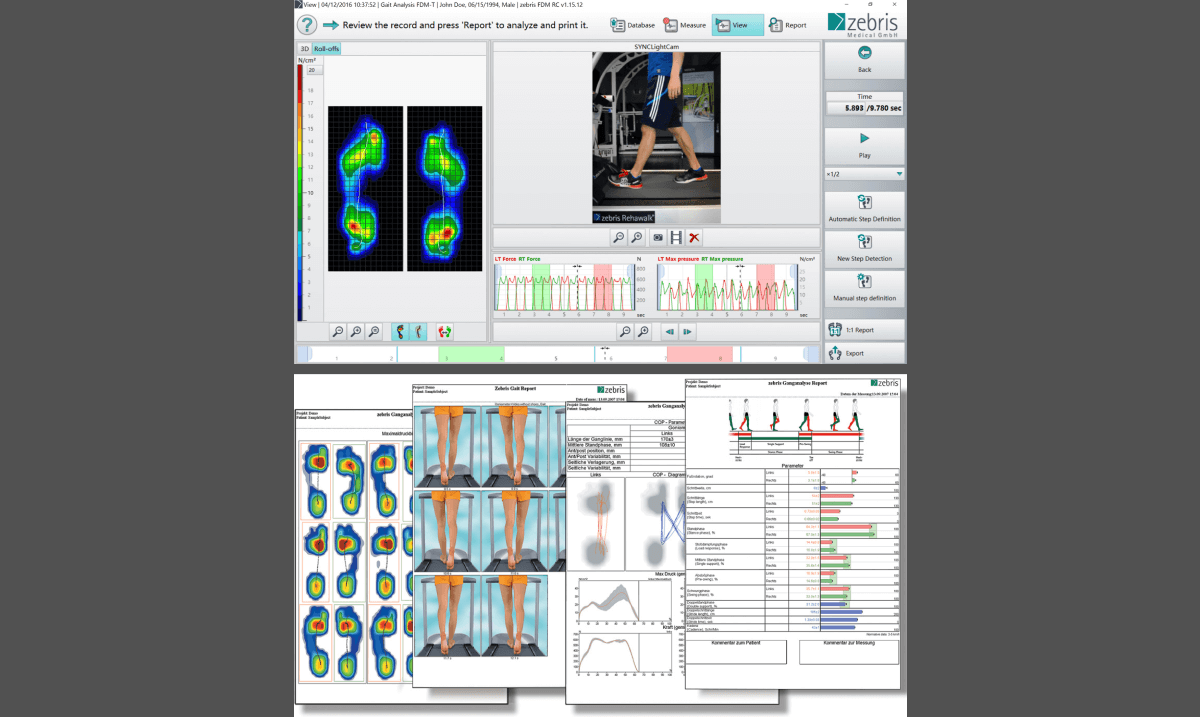Click the film strip video icon
This screenshot has height=717, width=1200.
coord(676,238)
